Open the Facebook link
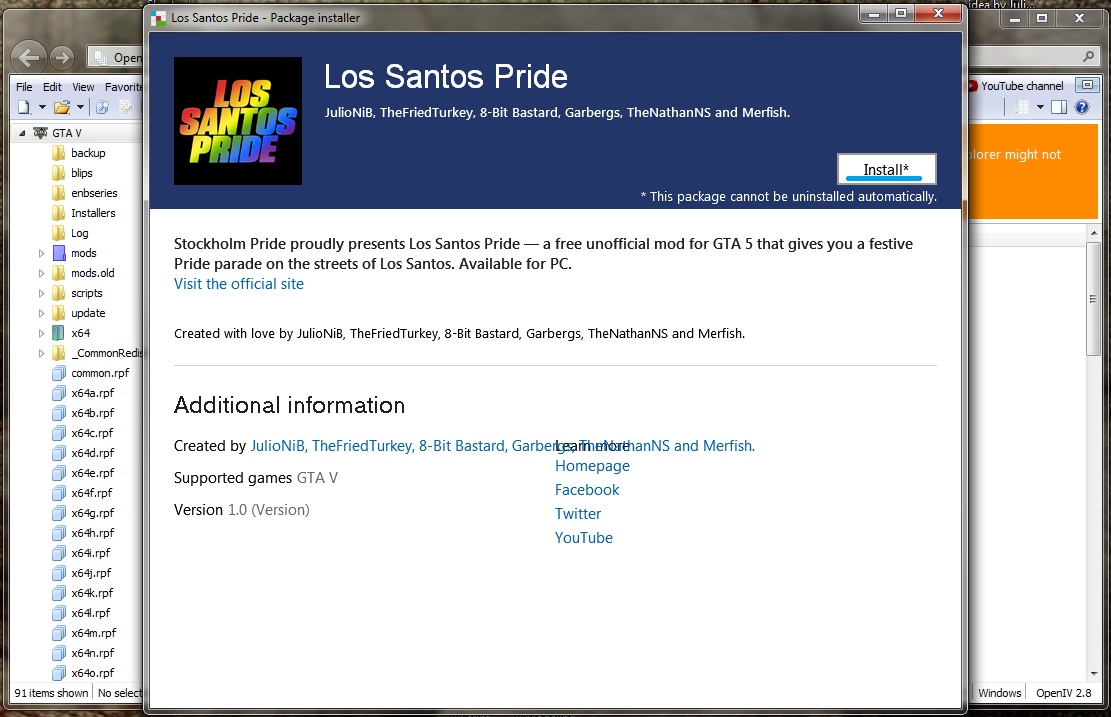The image size is (1111, 717). coord(587,490)
